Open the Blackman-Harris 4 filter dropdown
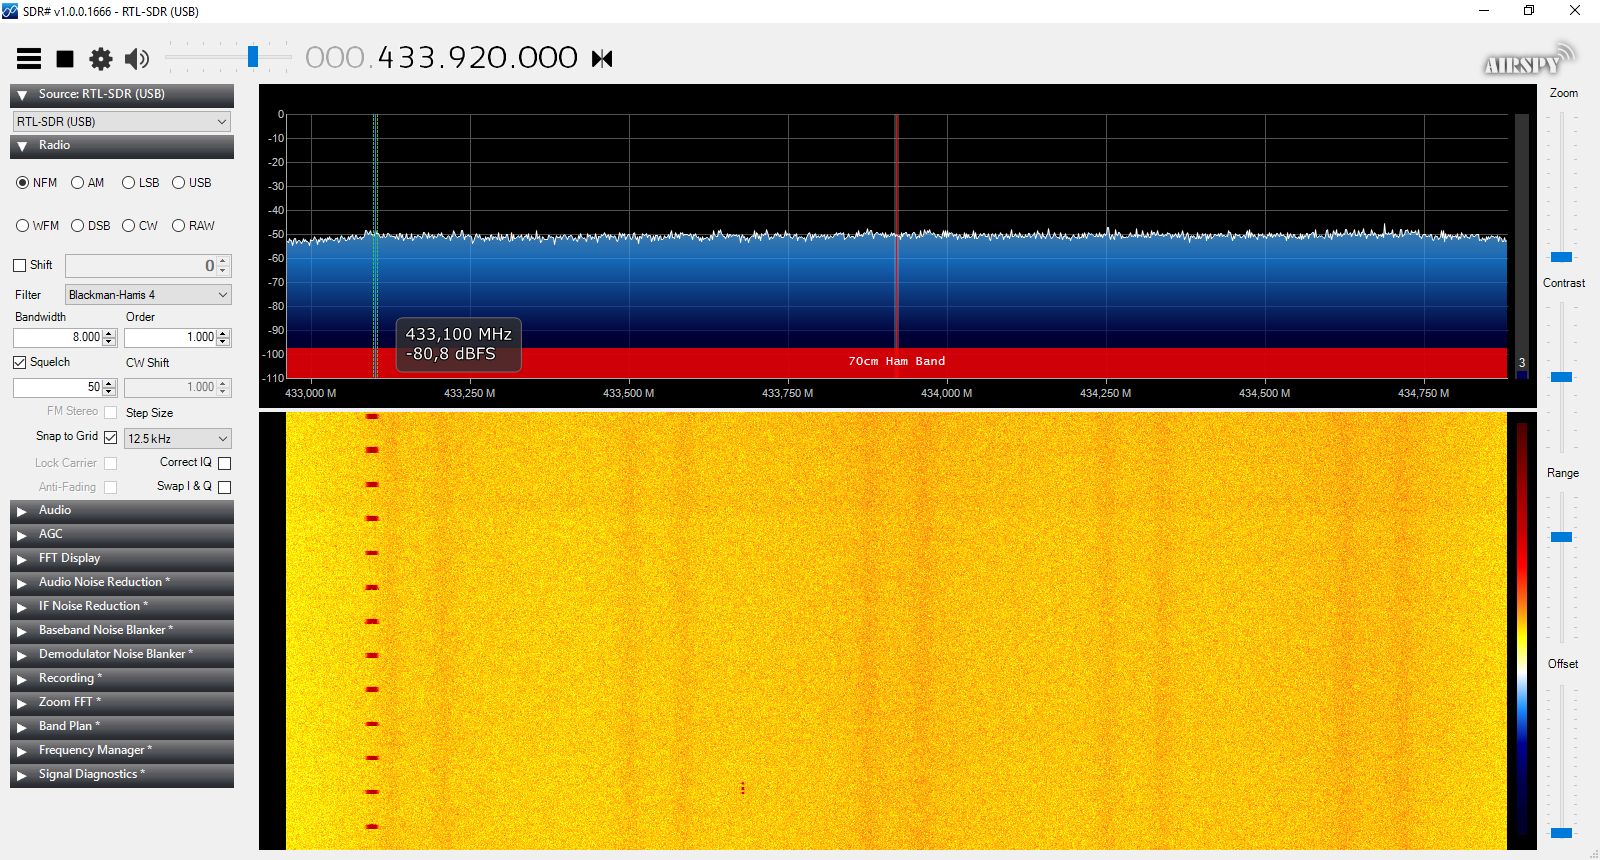This screenshot has height=860, width=1600. point(148,295)
